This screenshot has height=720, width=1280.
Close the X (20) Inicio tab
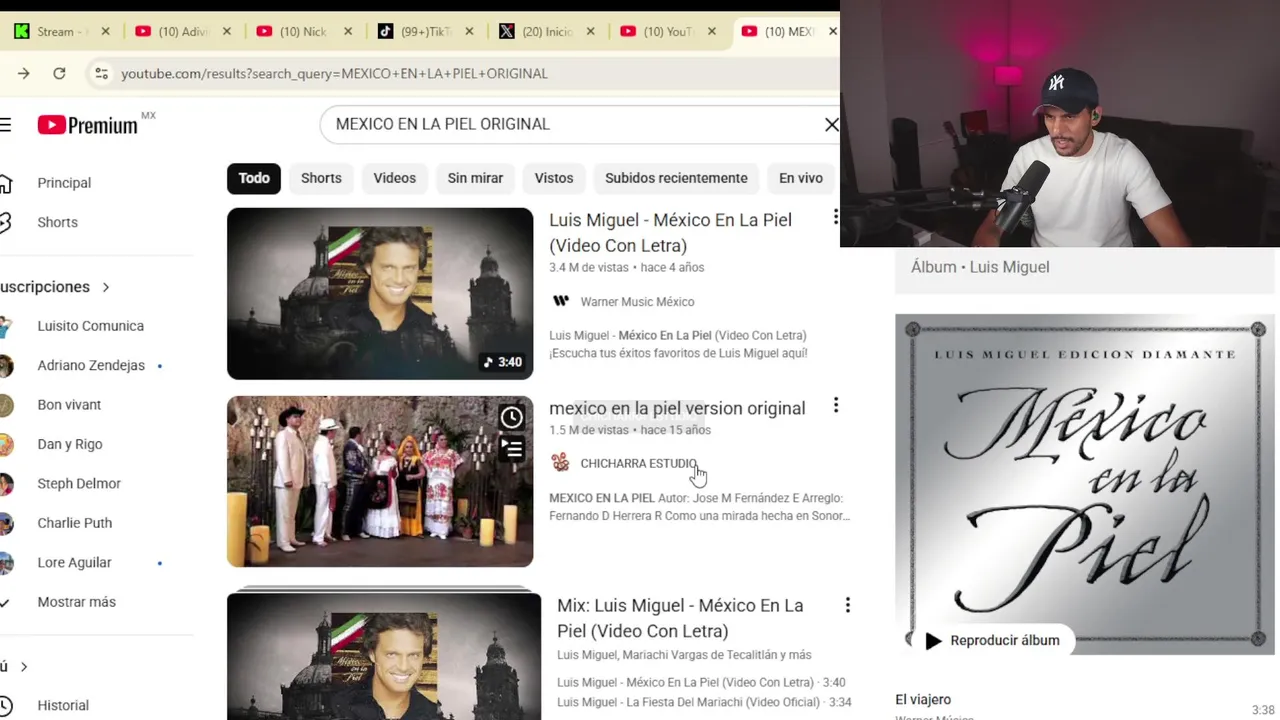pyautogui.click(x=590, y=31)
